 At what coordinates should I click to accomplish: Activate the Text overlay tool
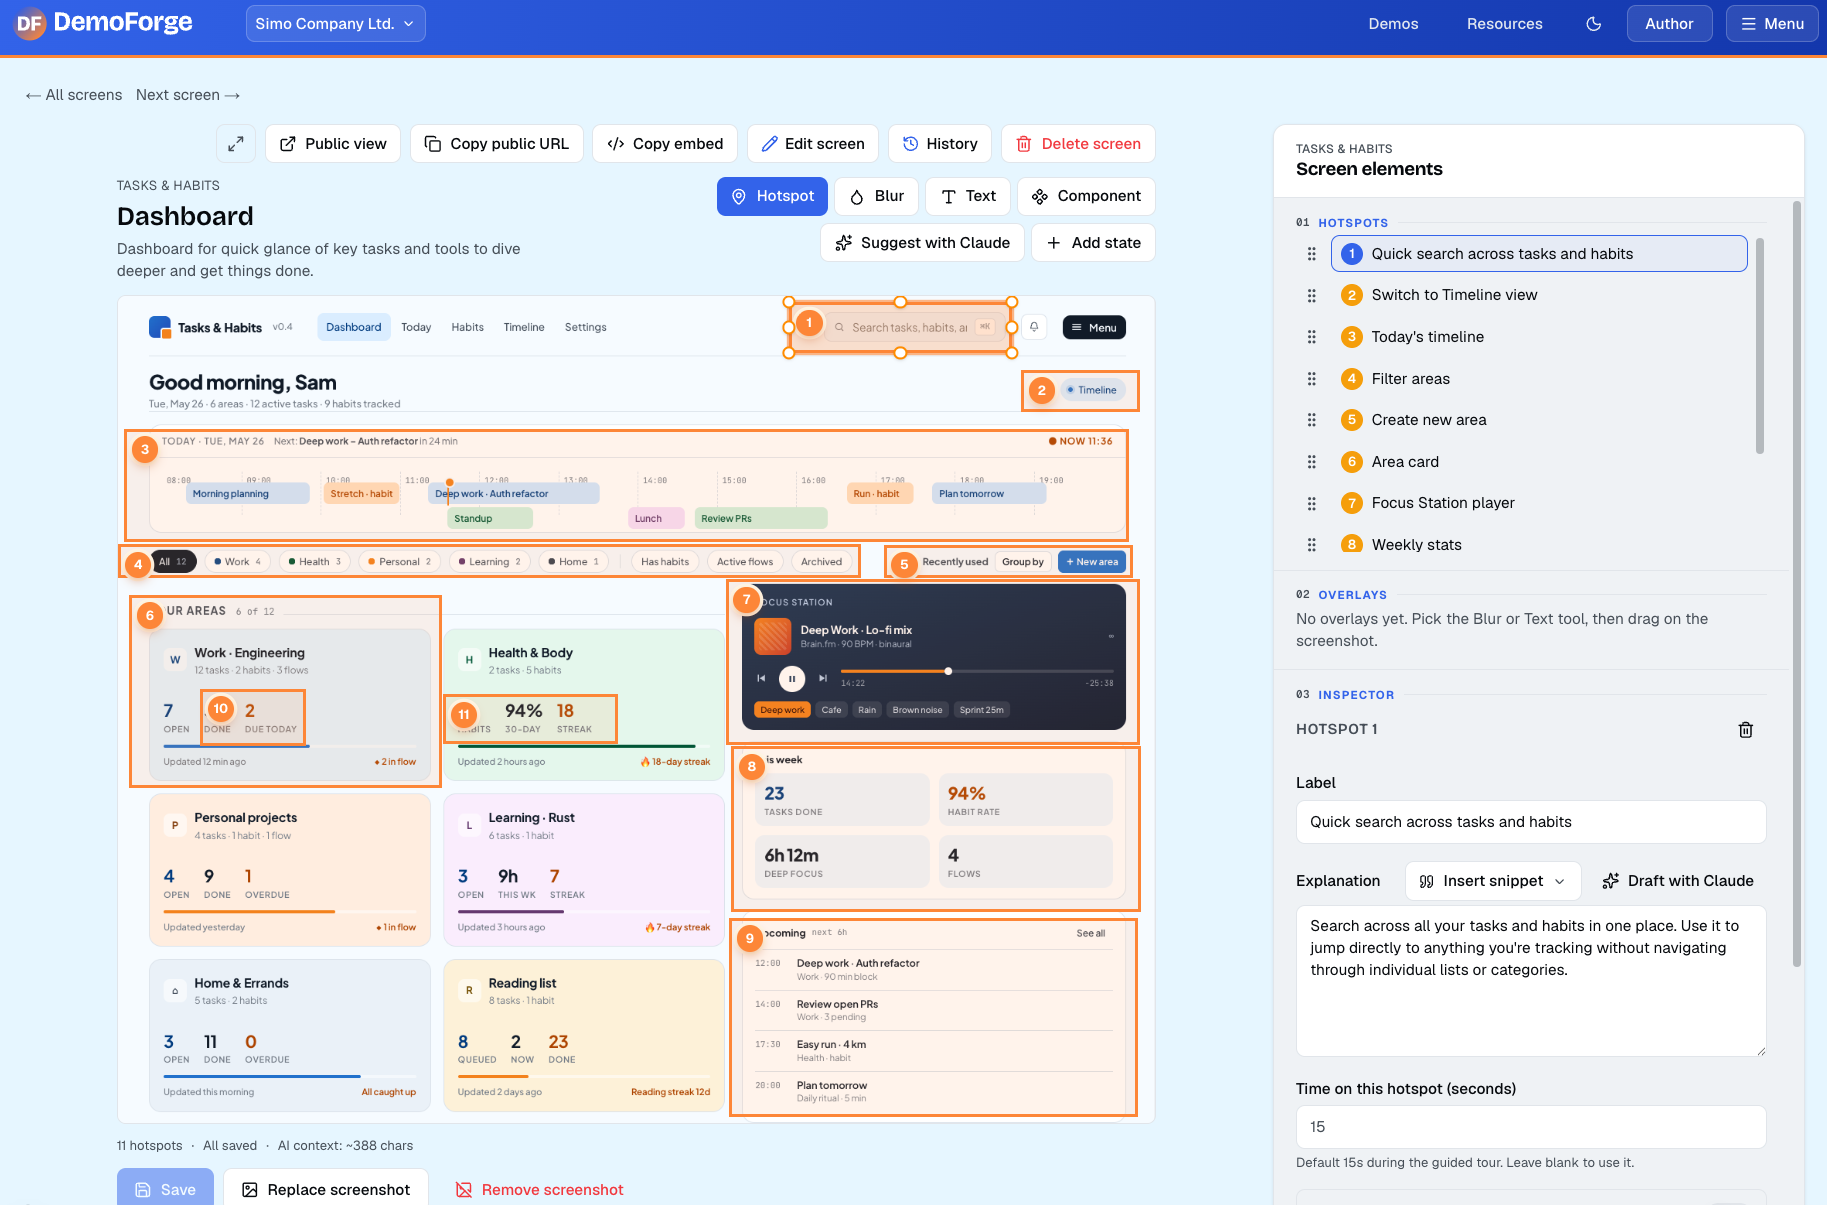968,196
